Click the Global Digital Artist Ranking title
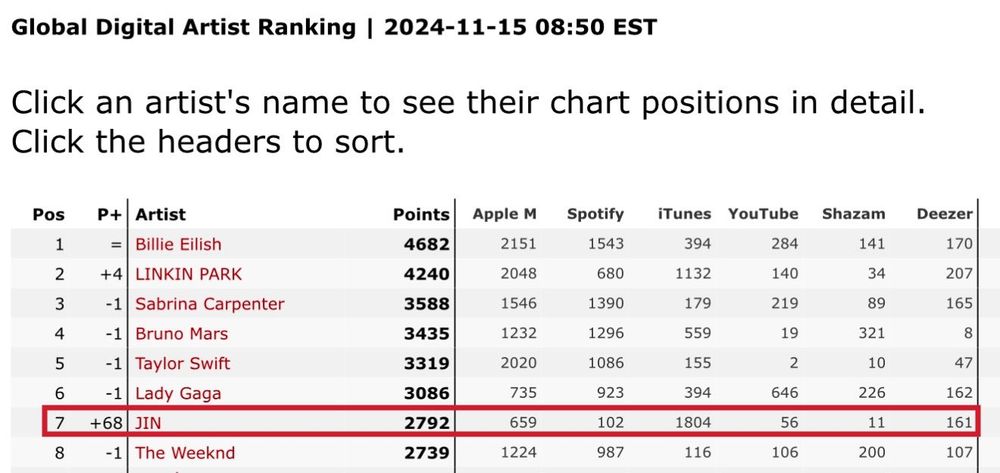Screen dimensions: 1000x473 [x=182, y=27]
